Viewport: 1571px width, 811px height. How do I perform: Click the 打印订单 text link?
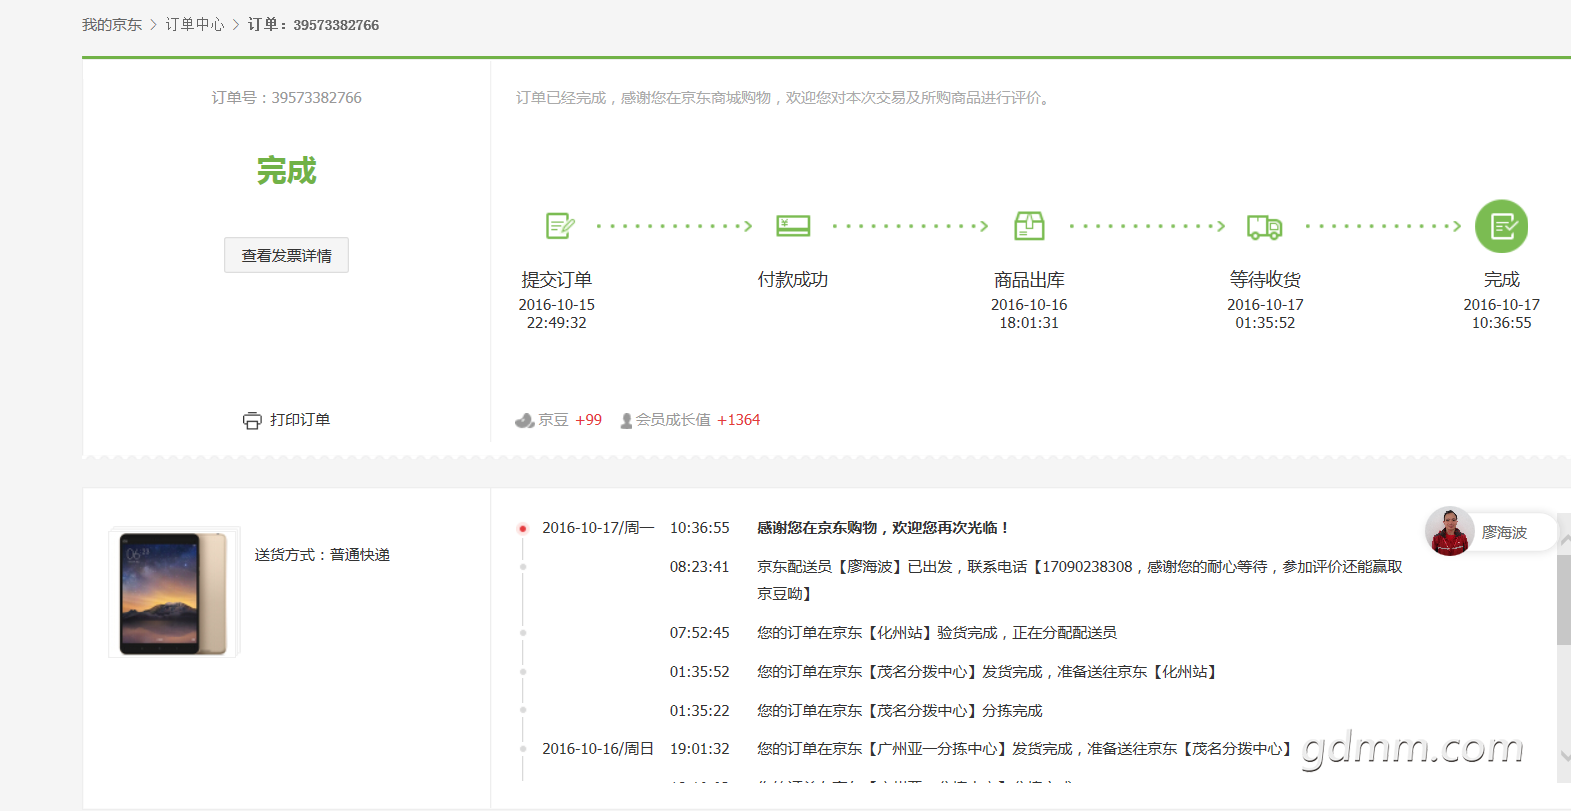coord(300,420)
